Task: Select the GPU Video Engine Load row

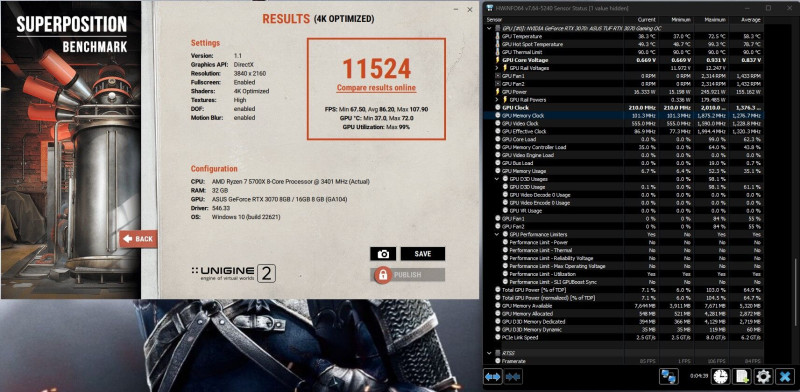Action: [x=623, y=155]
